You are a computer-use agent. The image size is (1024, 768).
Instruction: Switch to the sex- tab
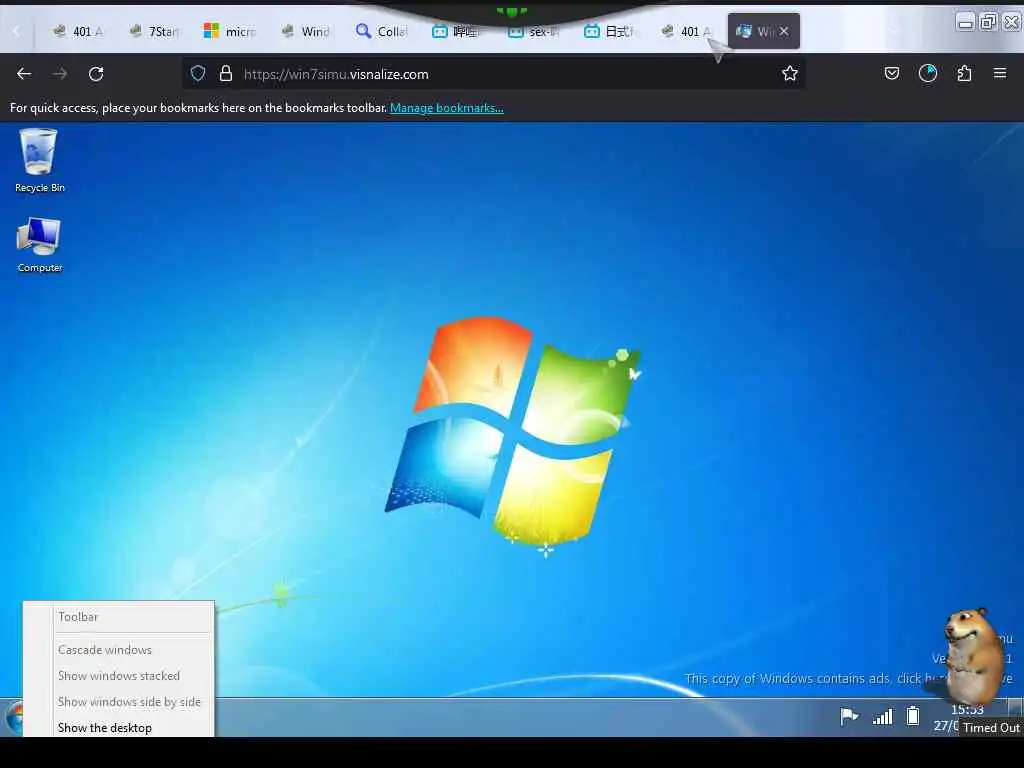click(533, 31)
